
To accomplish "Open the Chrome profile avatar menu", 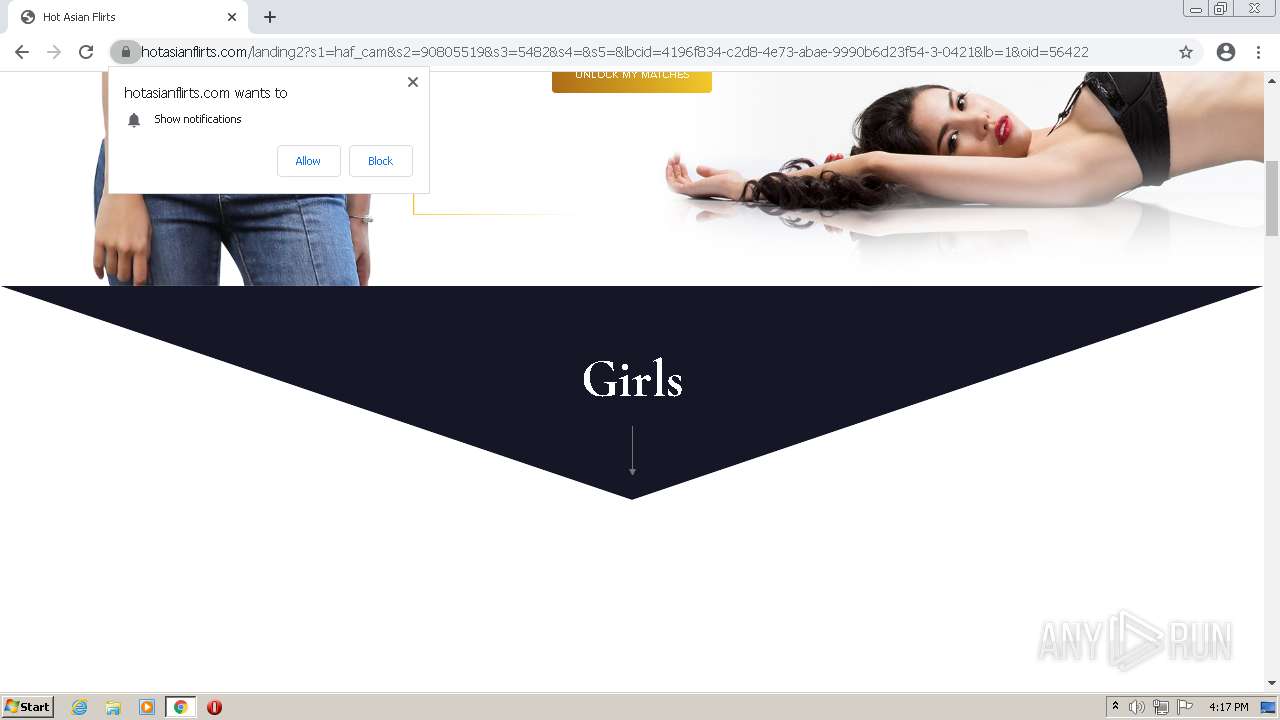I will 1226,52.
